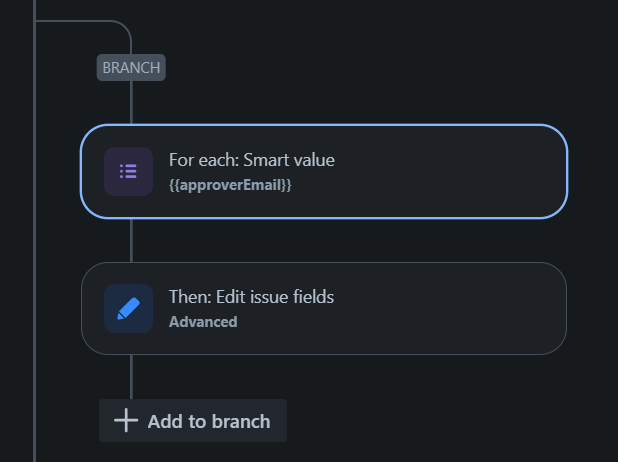
Task: Click connector line between BRANCH and For each
Action: [131, 102]
